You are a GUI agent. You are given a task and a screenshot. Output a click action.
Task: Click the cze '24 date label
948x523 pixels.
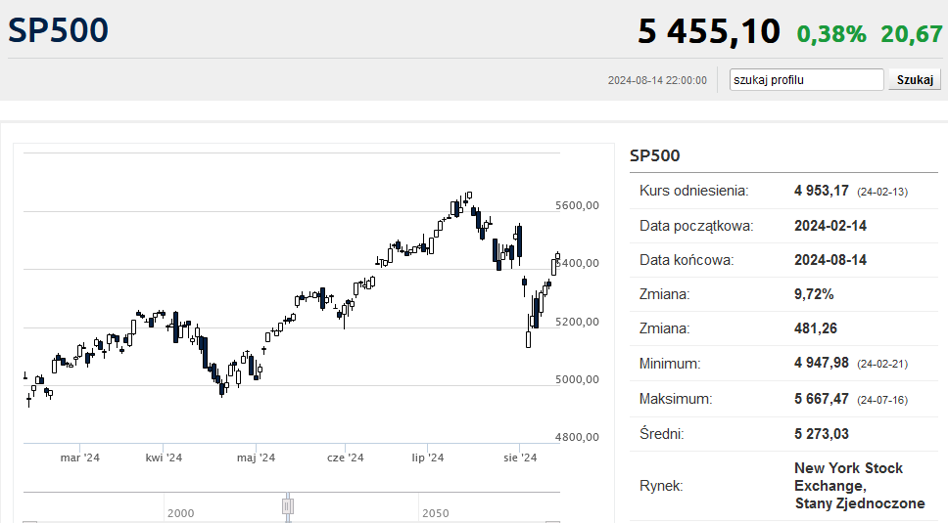(x=345, y=458)
